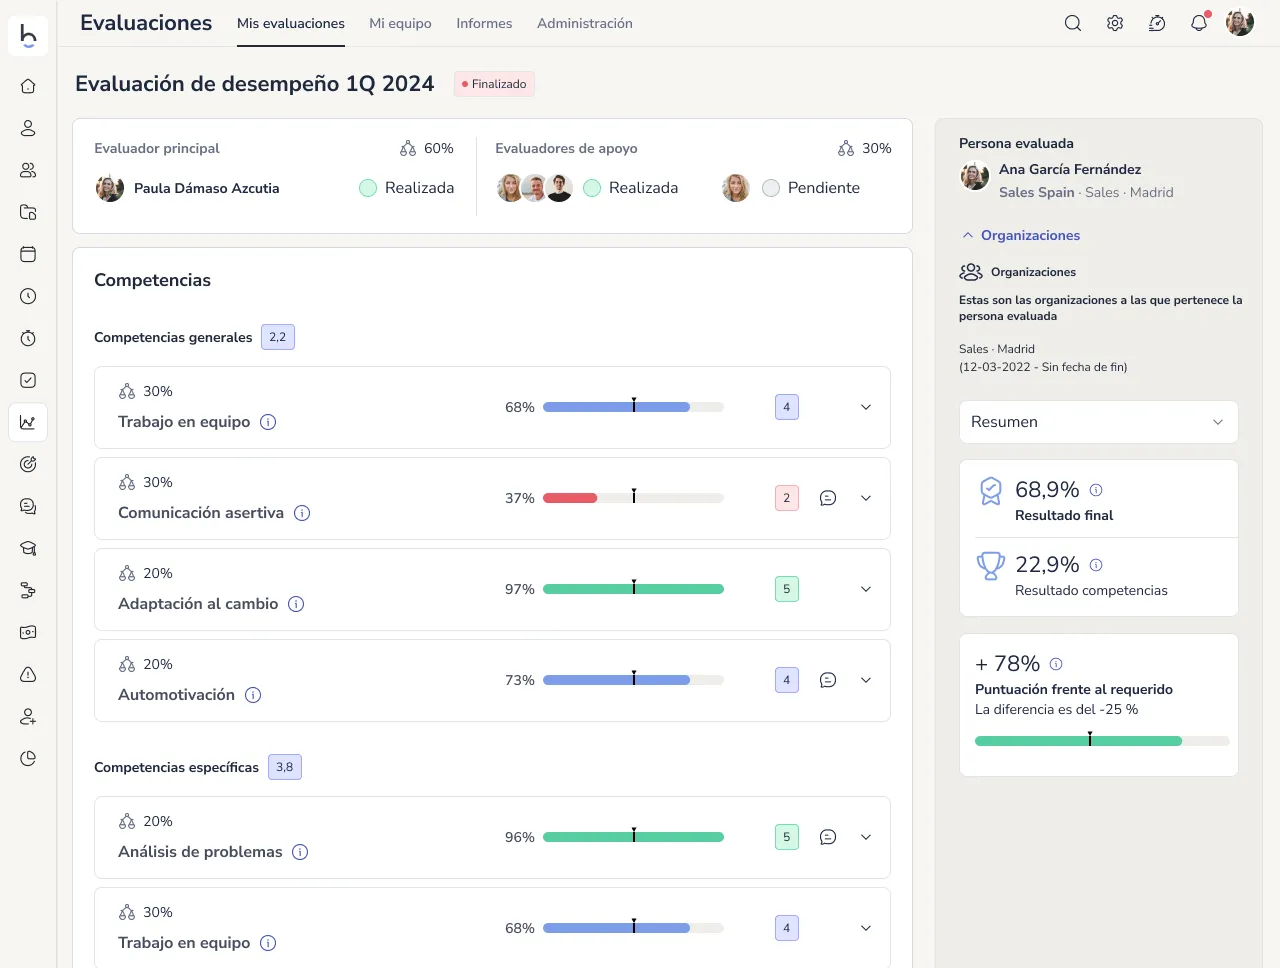Open settings gear in top bar
Viewport: 1280px width, 968px height.
pos(1115,23)
